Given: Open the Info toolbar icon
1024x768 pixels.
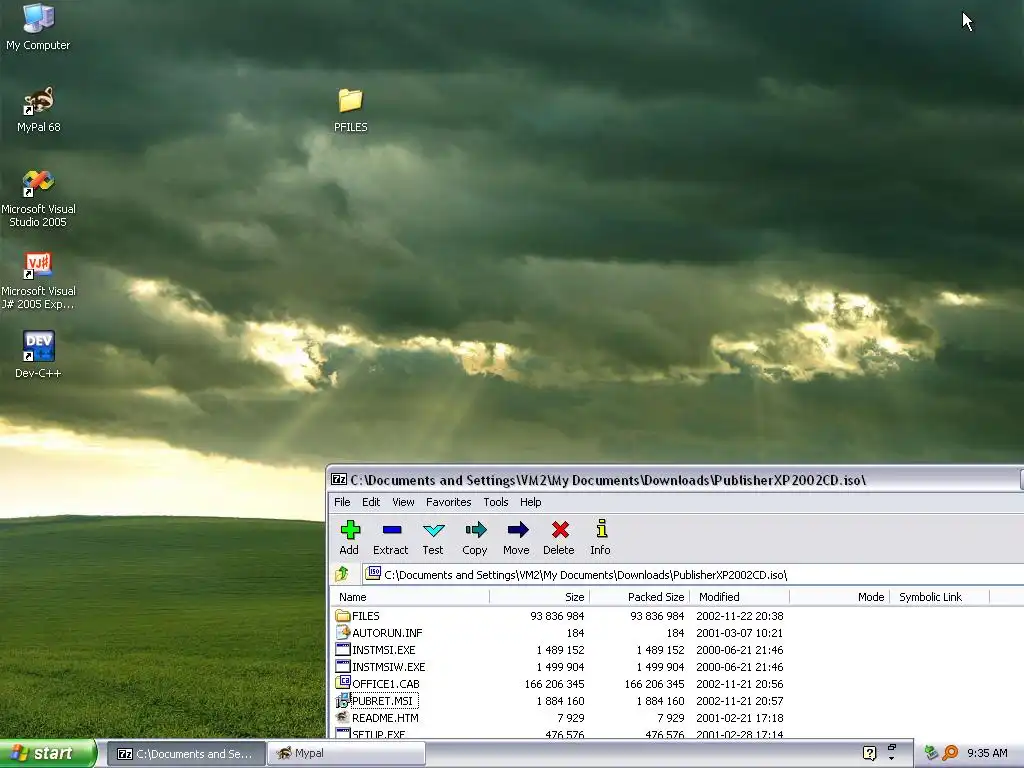Looking at the screenshot, I should click(x=601, y=528).
